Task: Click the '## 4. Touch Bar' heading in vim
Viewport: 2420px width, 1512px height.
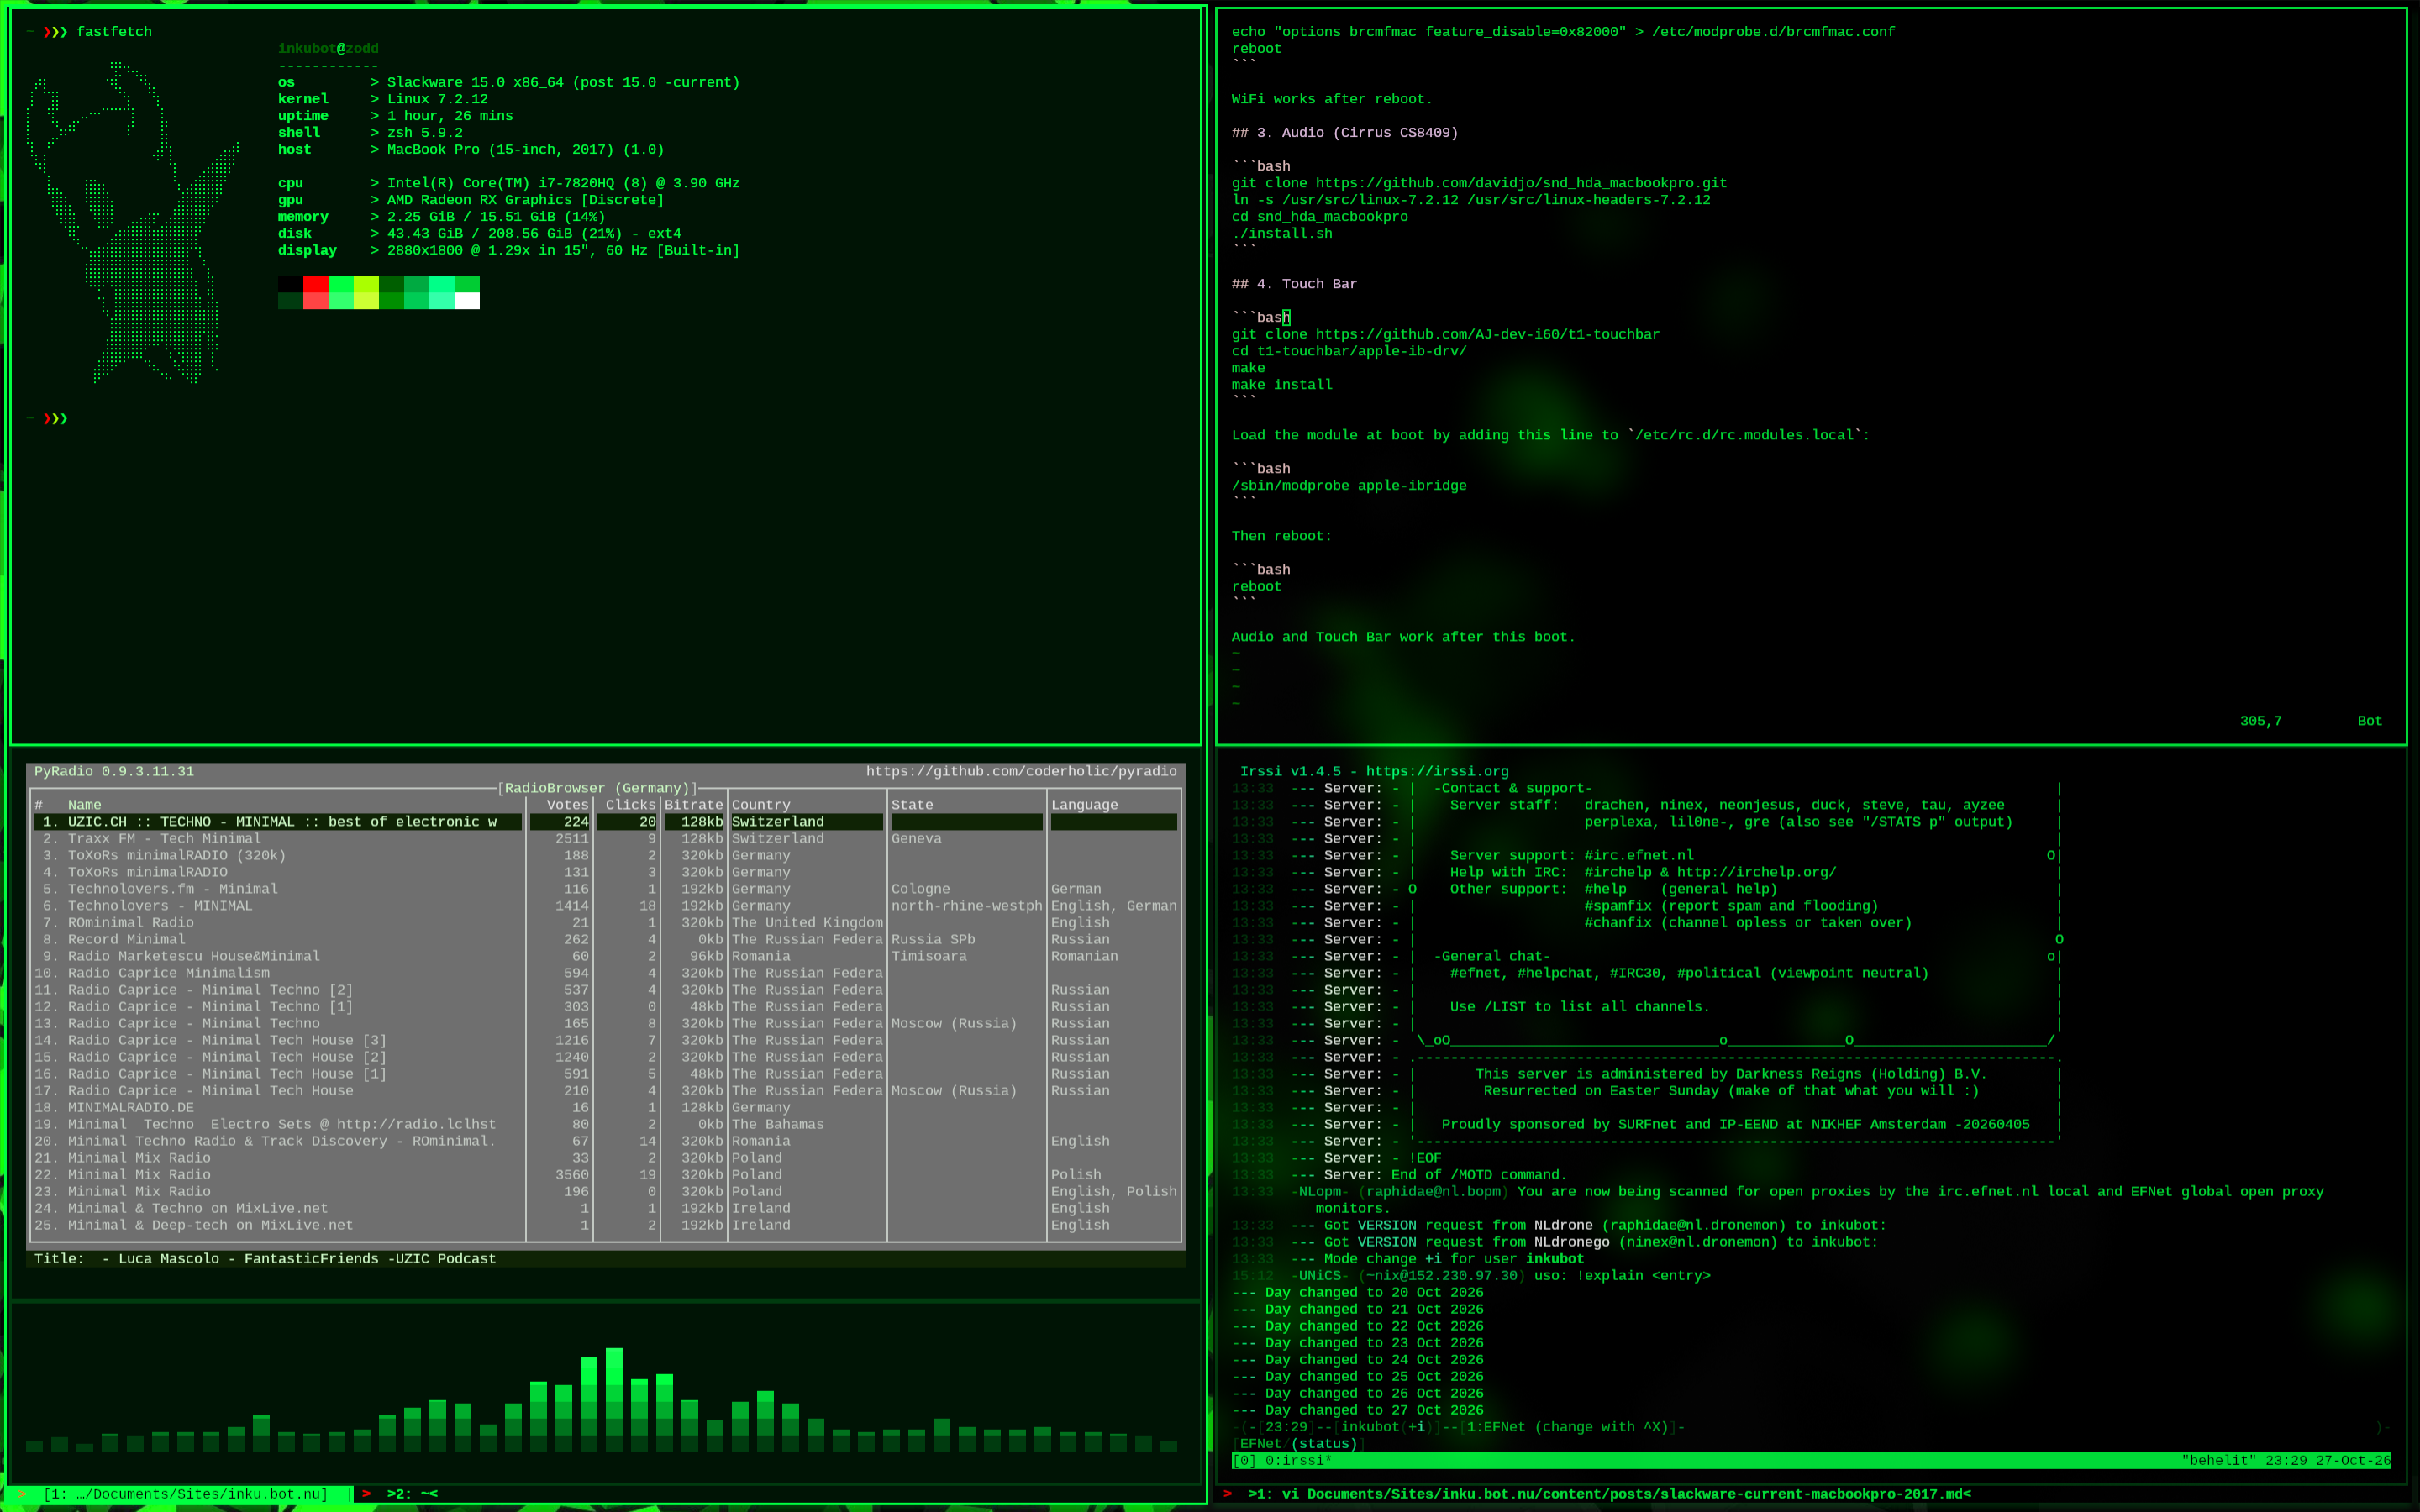Action: [x=1294, y=284]
